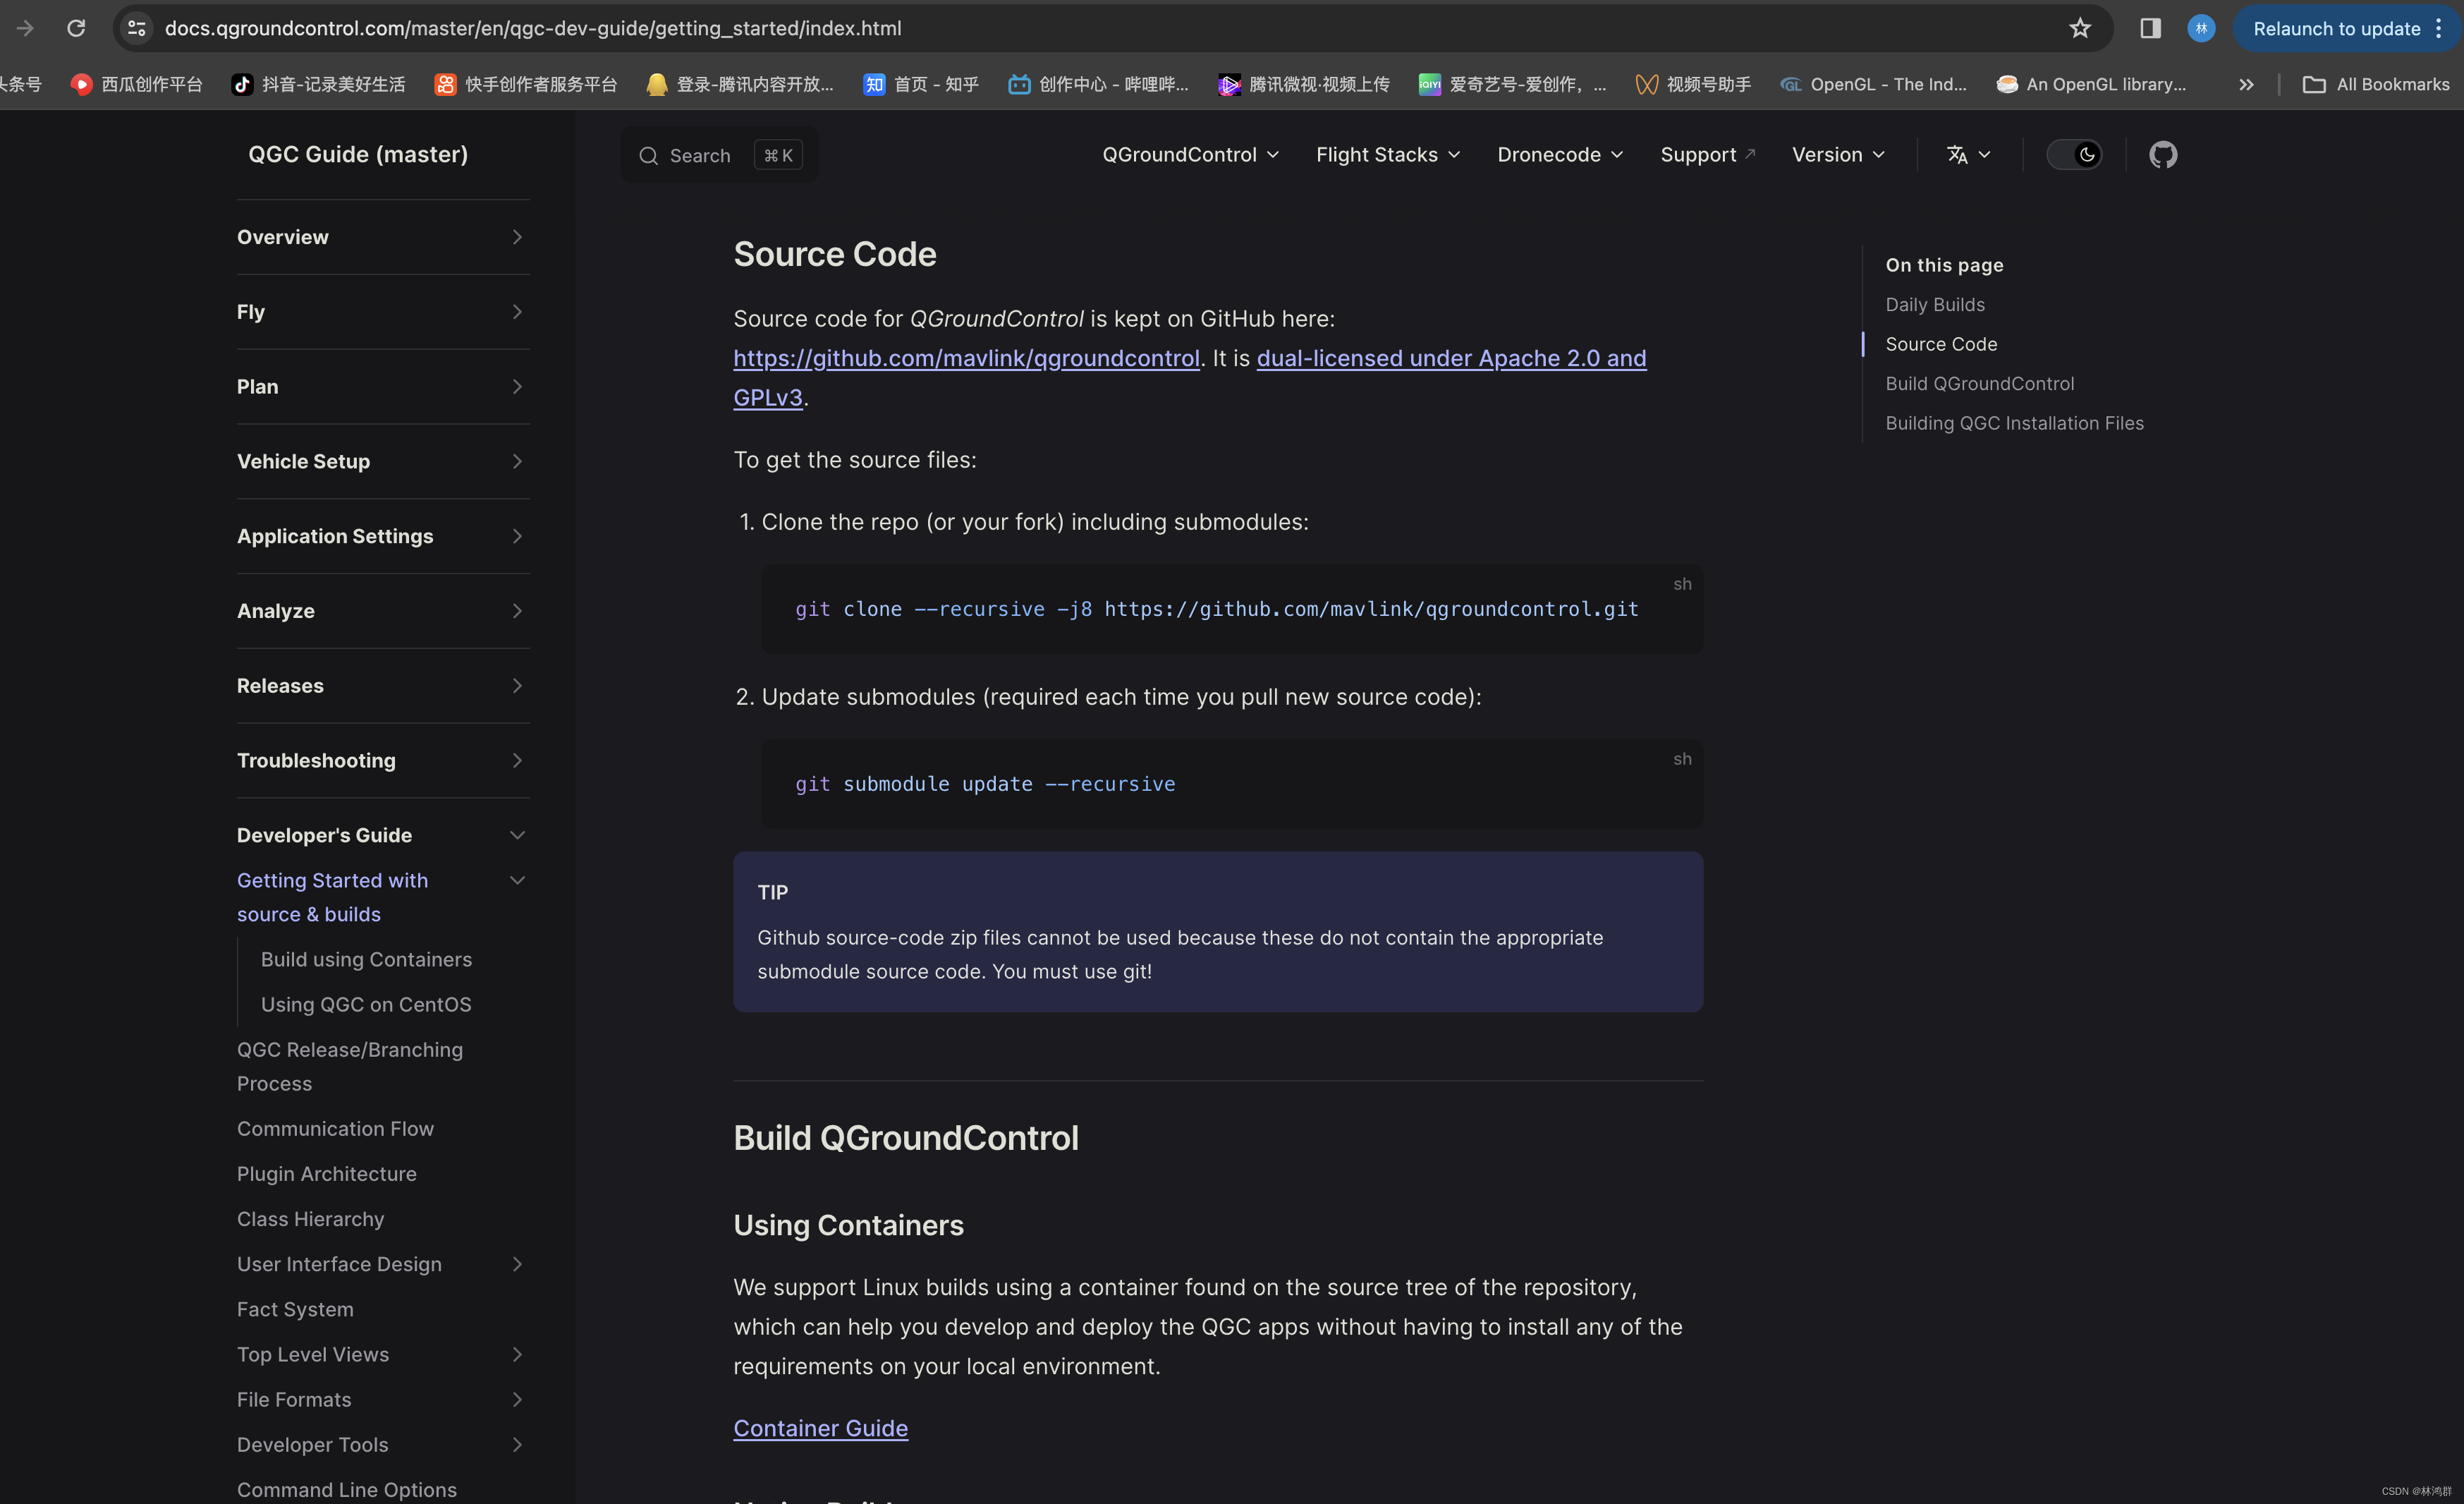The width and height of the screenshot is (2464, 1504).
Task: Open QGC Release/Branching Process page
Action: (350, 1066)
